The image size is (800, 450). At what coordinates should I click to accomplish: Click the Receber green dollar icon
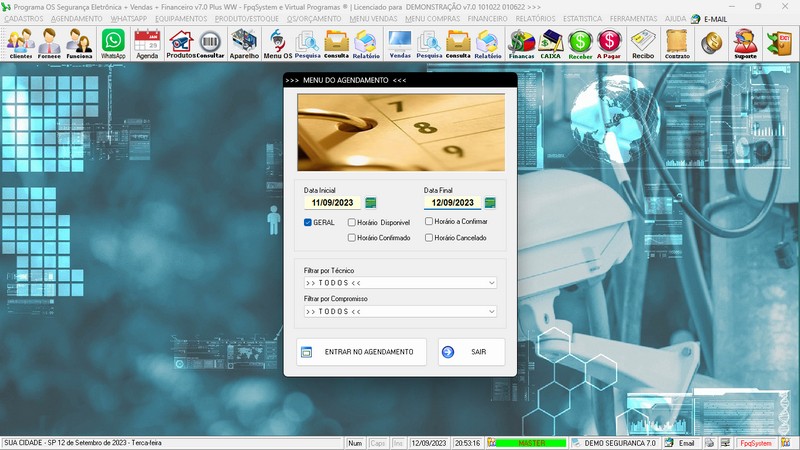point(580,43)
